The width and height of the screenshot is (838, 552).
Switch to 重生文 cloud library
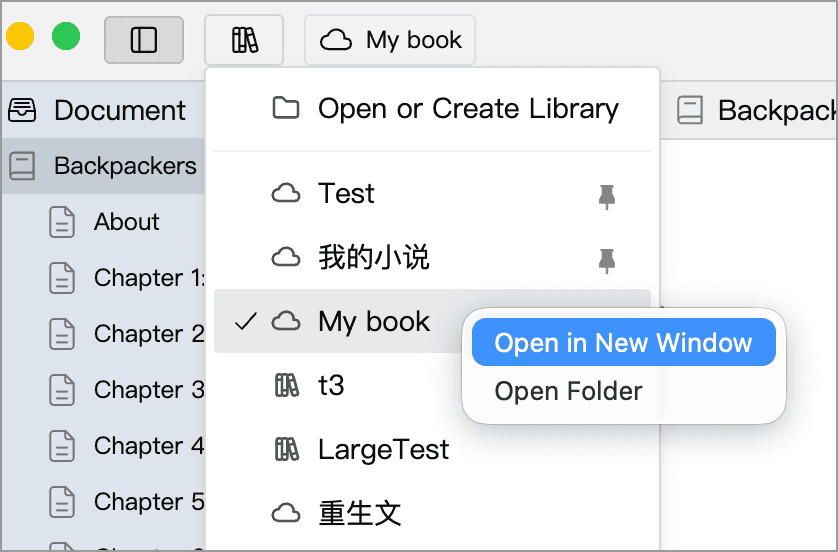click(x=432, y=514)
